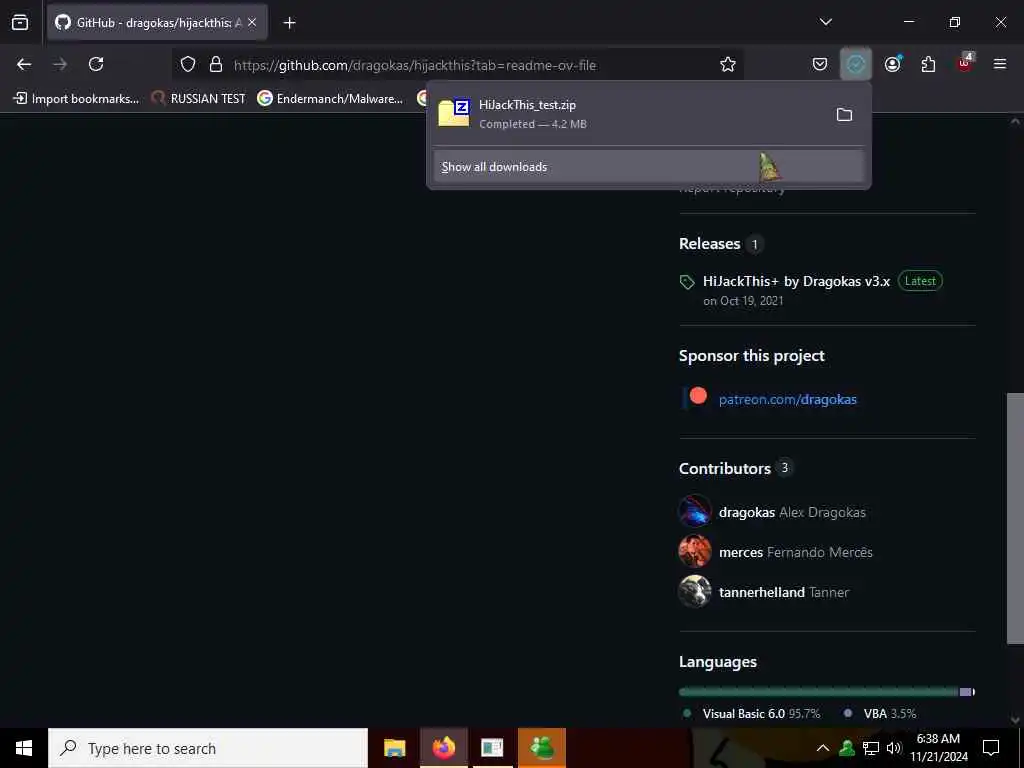Screen dimensions: 1024x768
Task: Reload the current page
Action: 96,64
